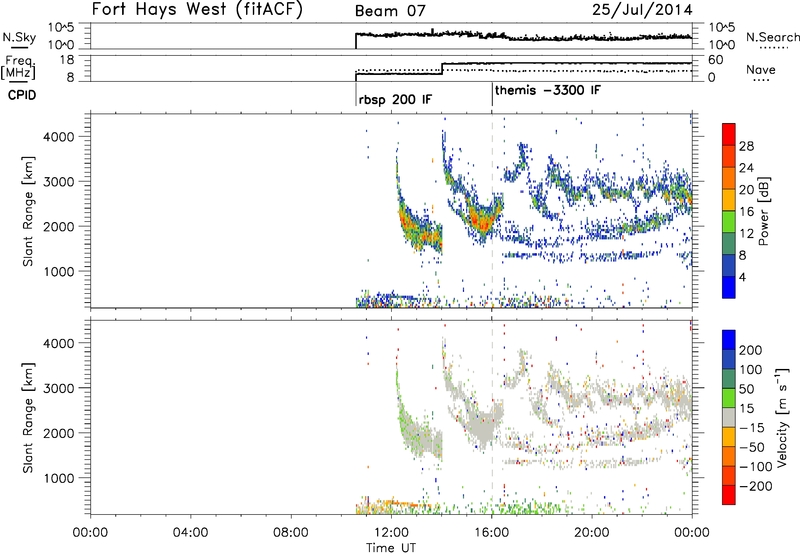Click the 'Beam 07' label
This screenshot has height=554, width=800.
coord(390,11)
